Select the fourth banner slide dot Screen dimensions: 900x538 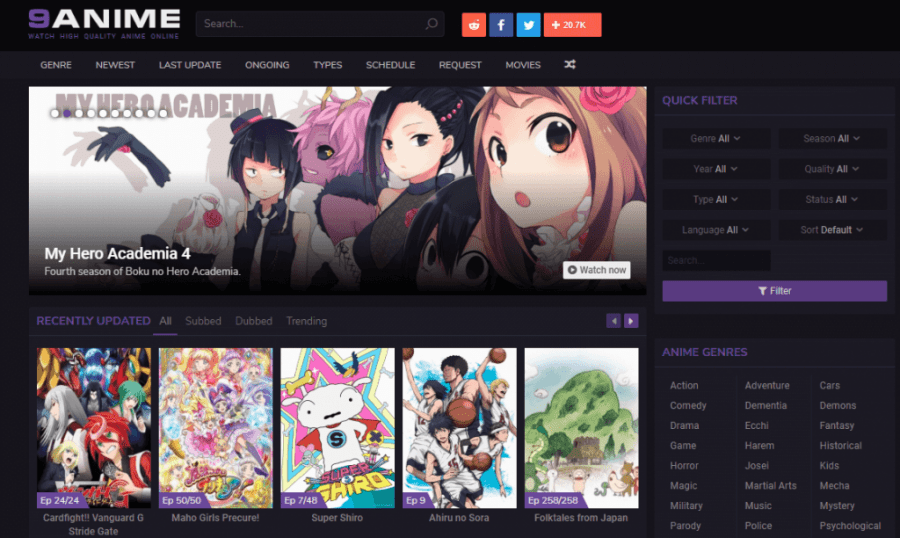coord(91,114)
